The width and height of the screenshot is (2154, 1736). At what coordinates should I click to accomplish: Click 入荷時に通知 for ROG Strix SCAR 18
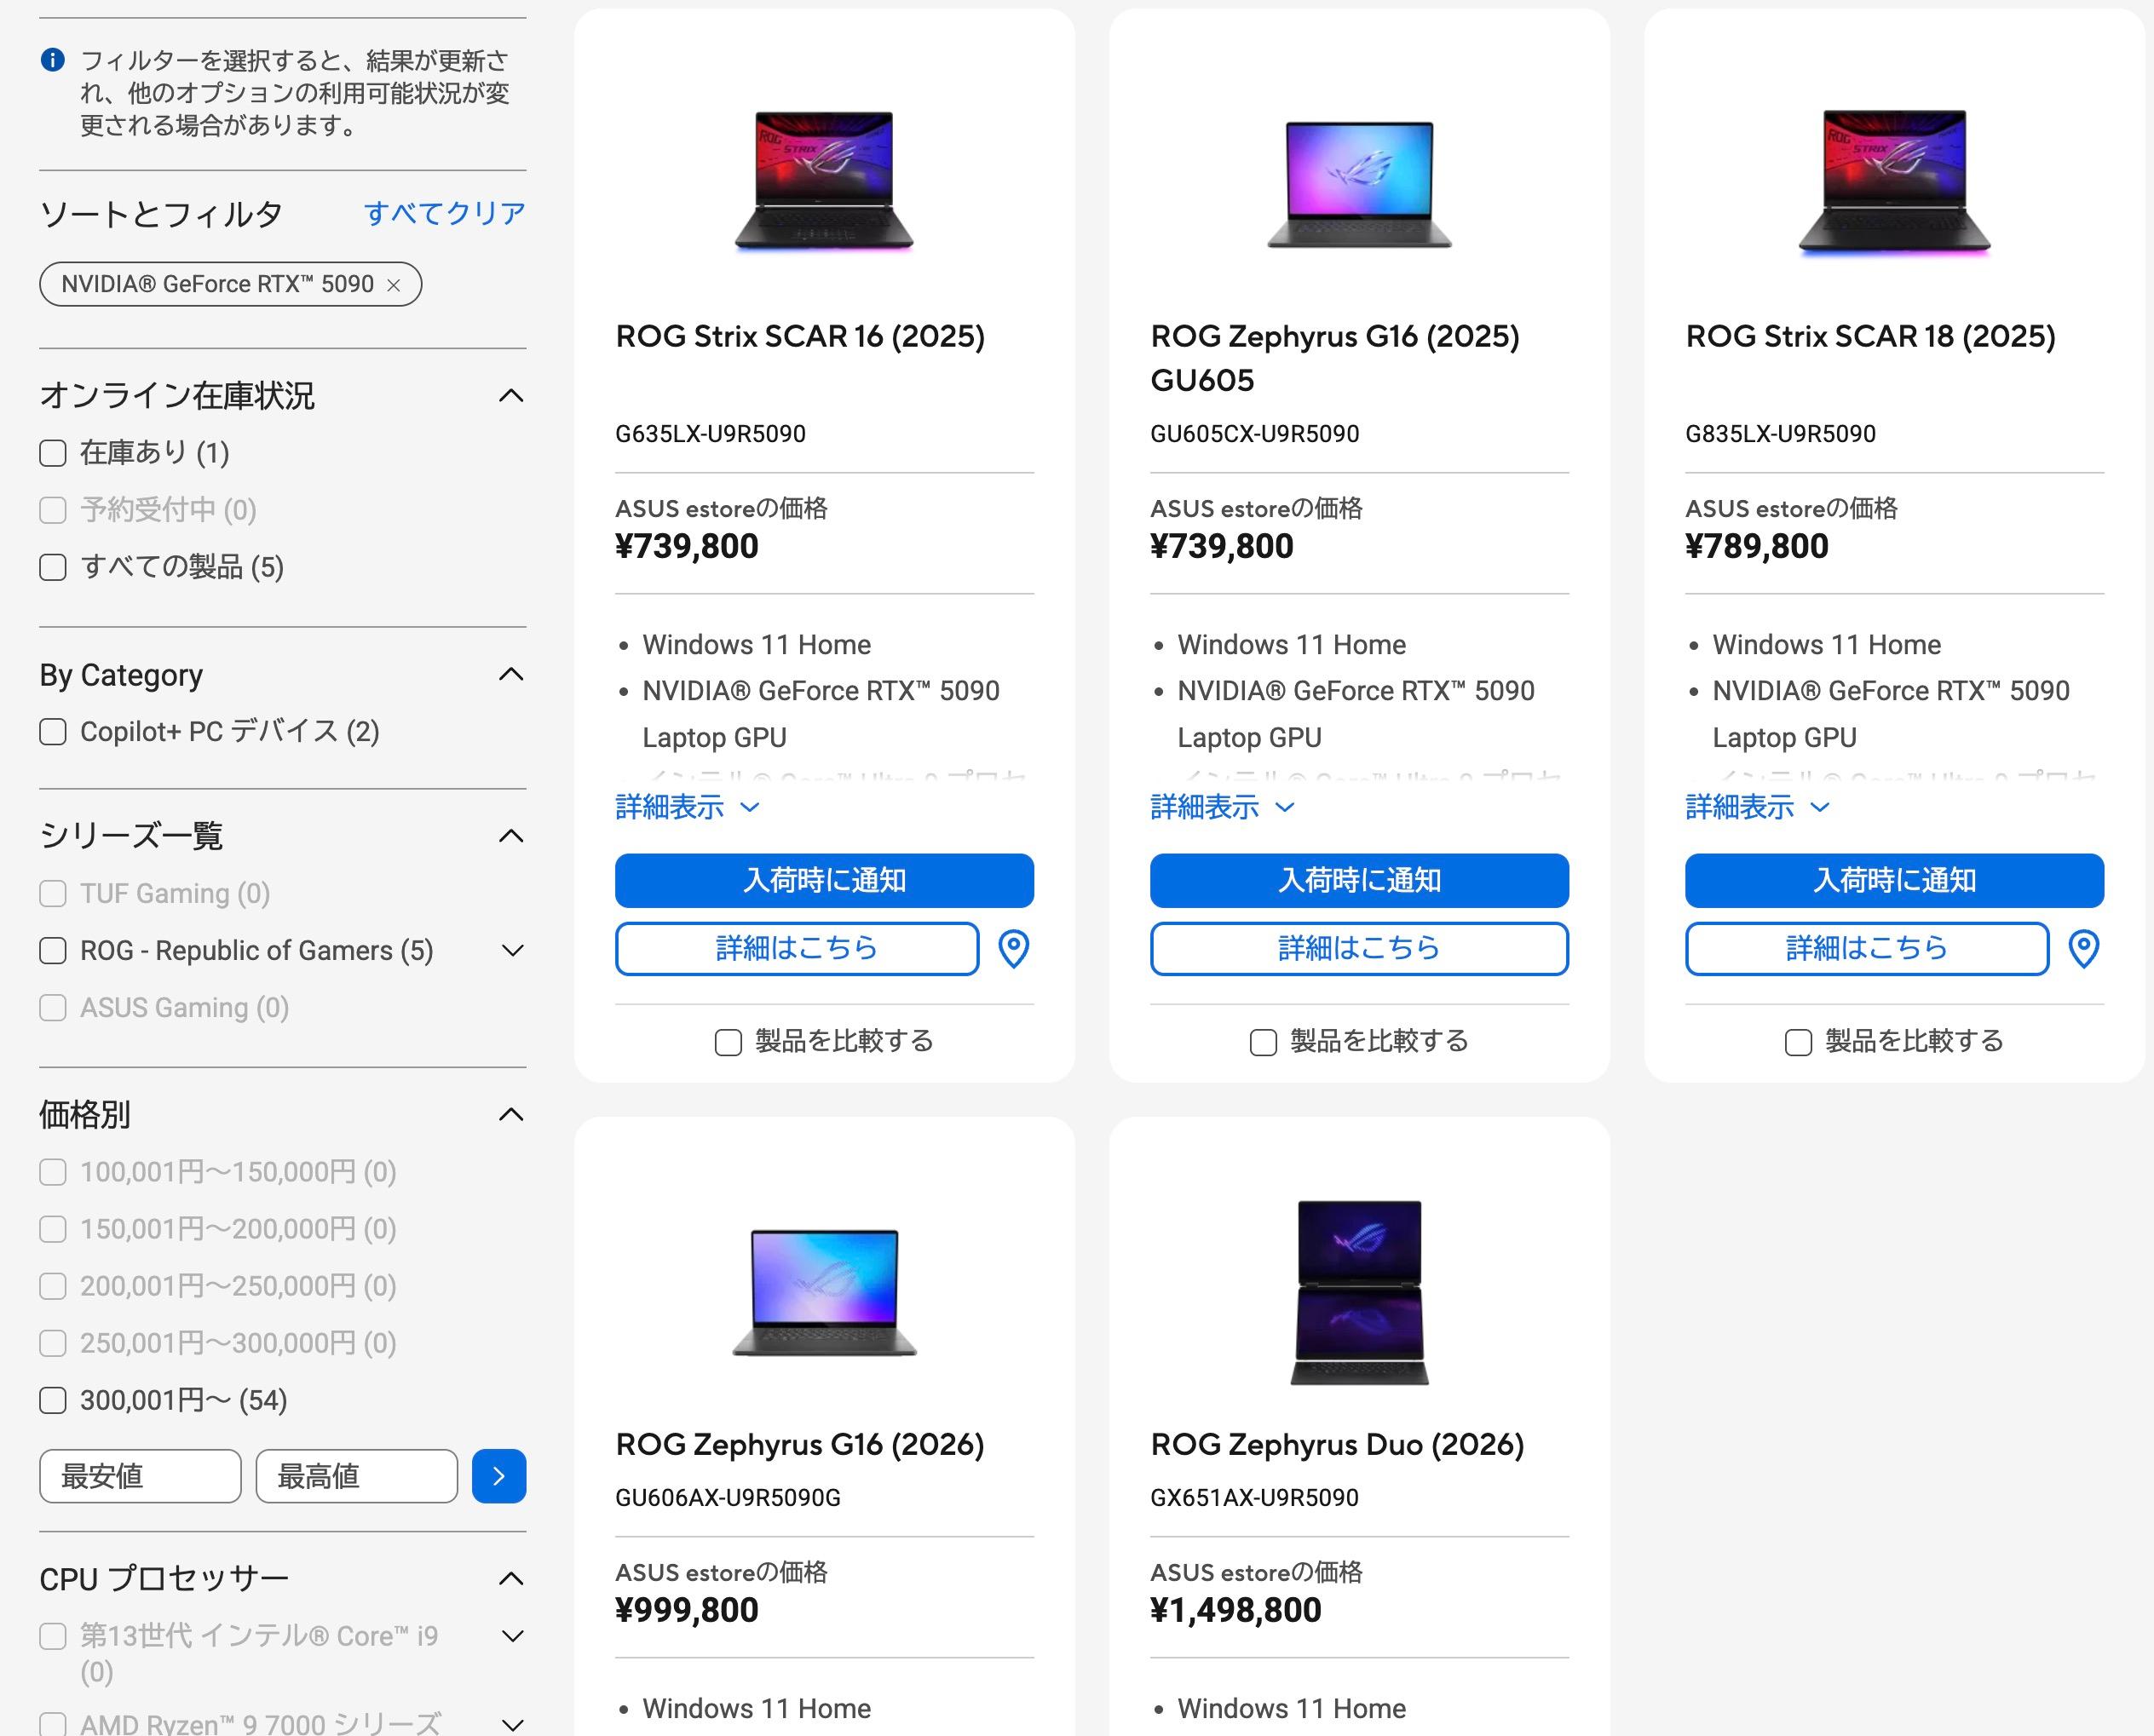[1894, 880]
